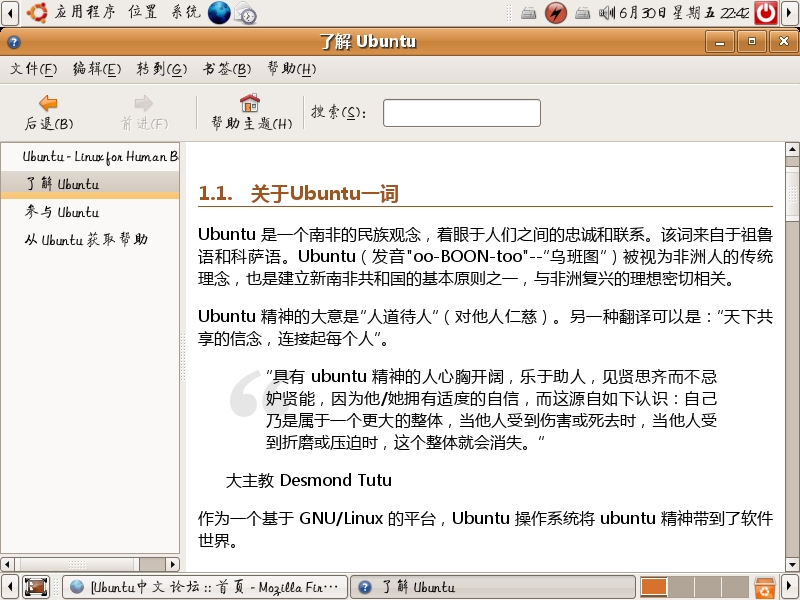The height and width of the screenshot is (600, 800).
Task: Click the bottom panel left hide arrow
Action: (10, 587)
